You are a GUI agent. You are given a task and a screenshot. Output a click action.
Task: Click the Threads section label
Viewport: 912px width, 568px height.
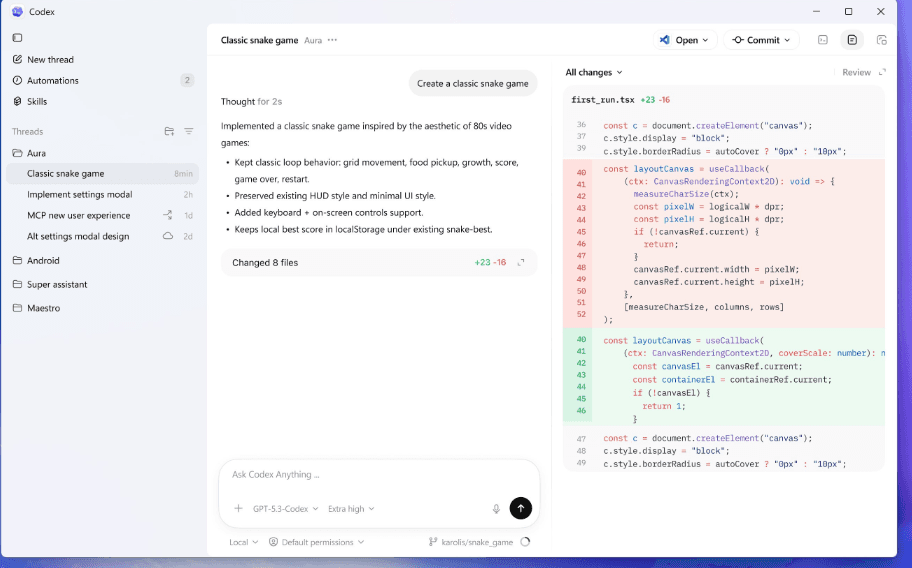click(x=27, y=131)
